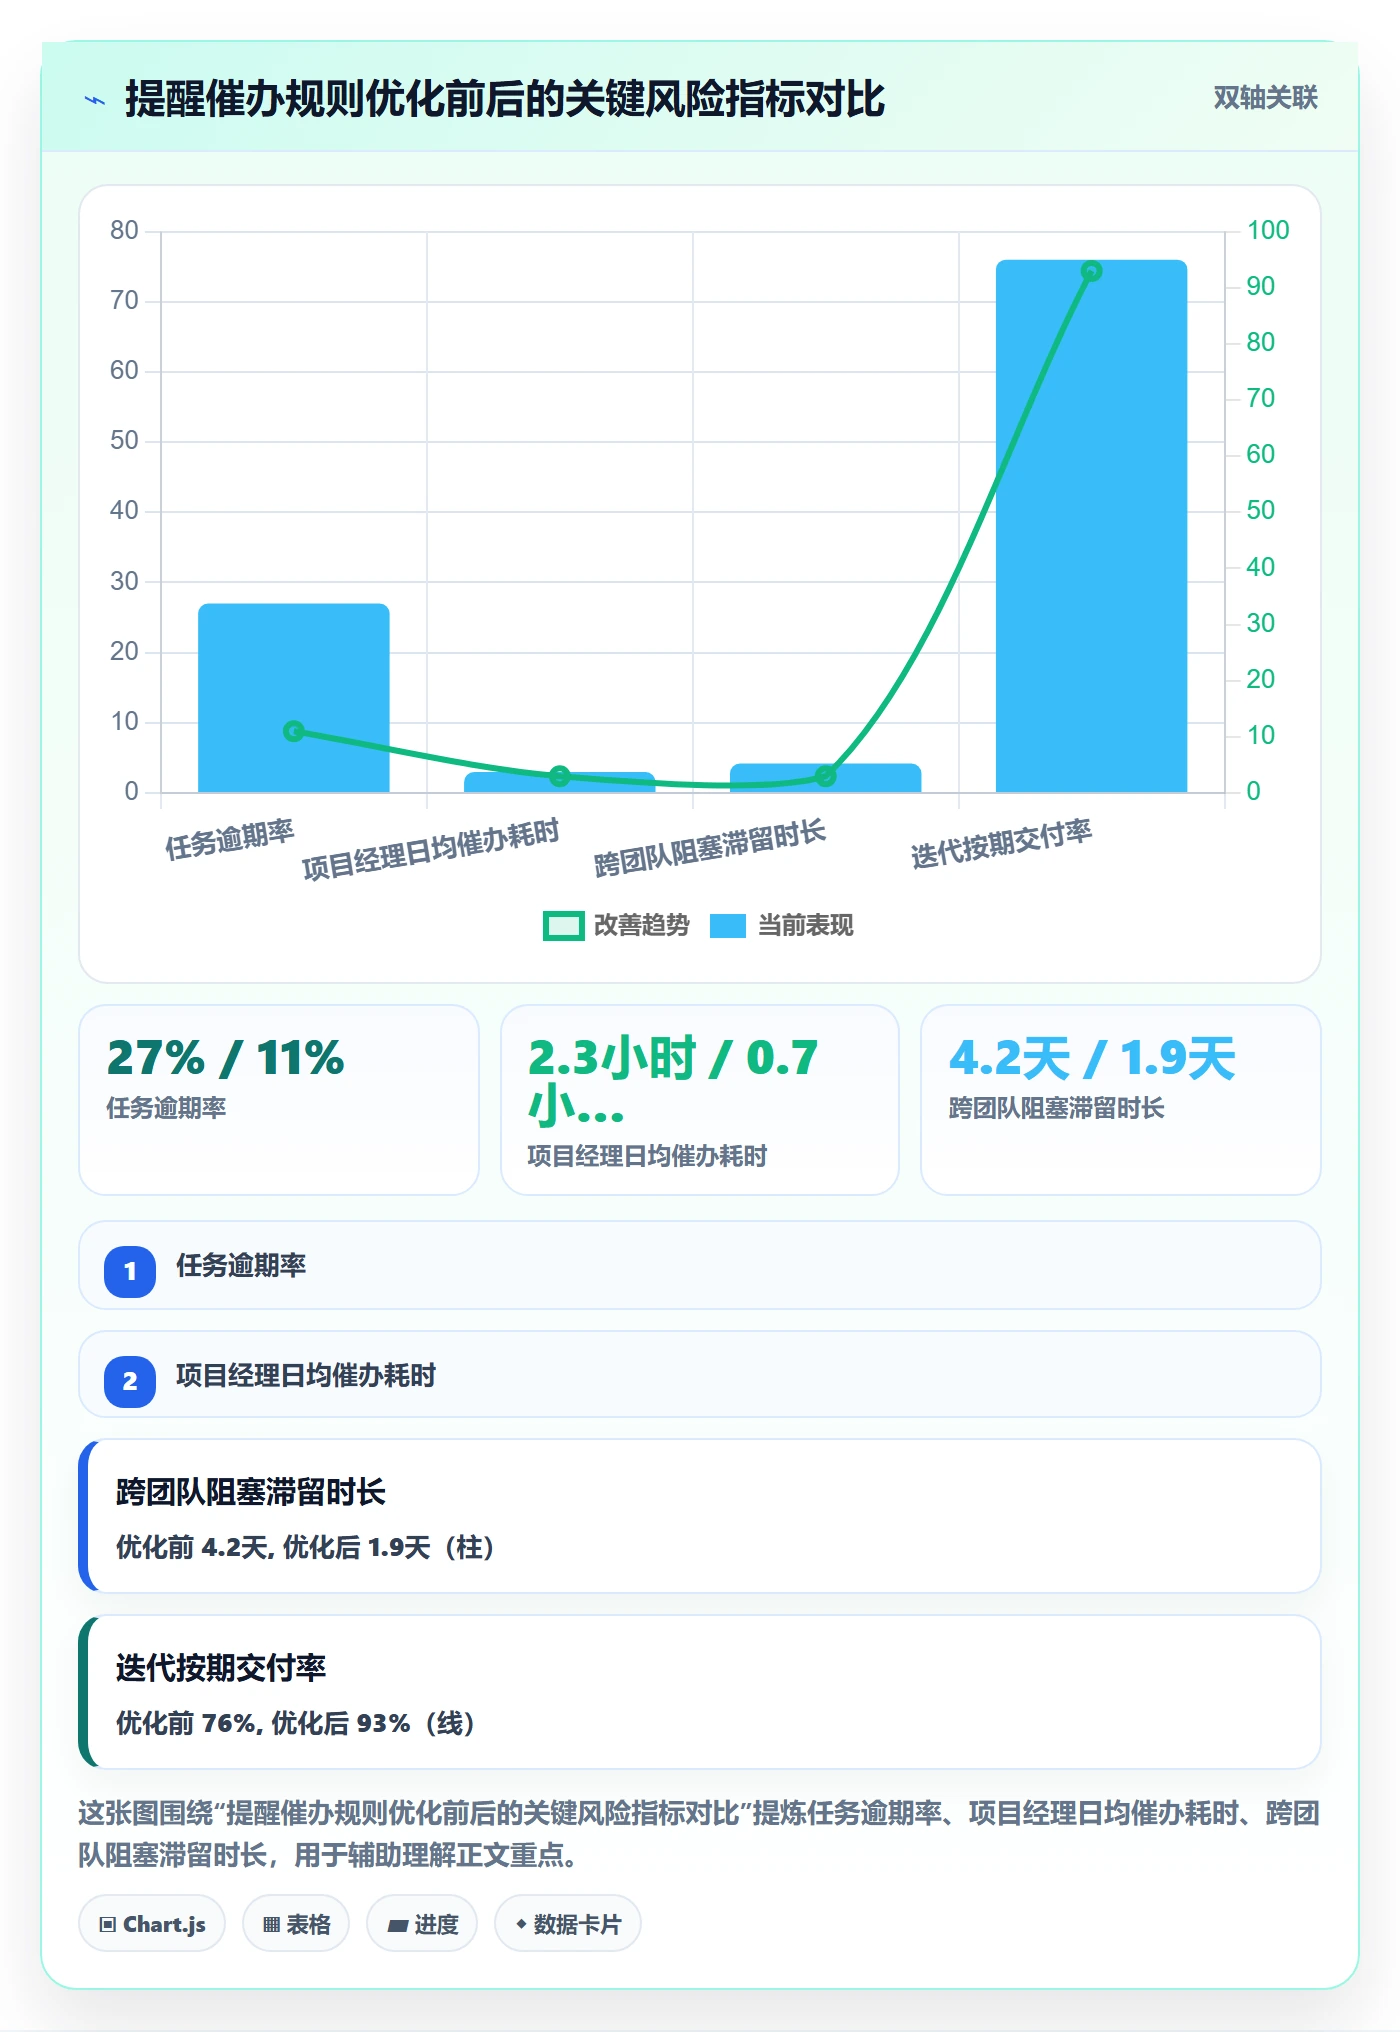Screen dimensions: 1400x2032
Task: Click the right axis value 100
Action: (1268, 230)
